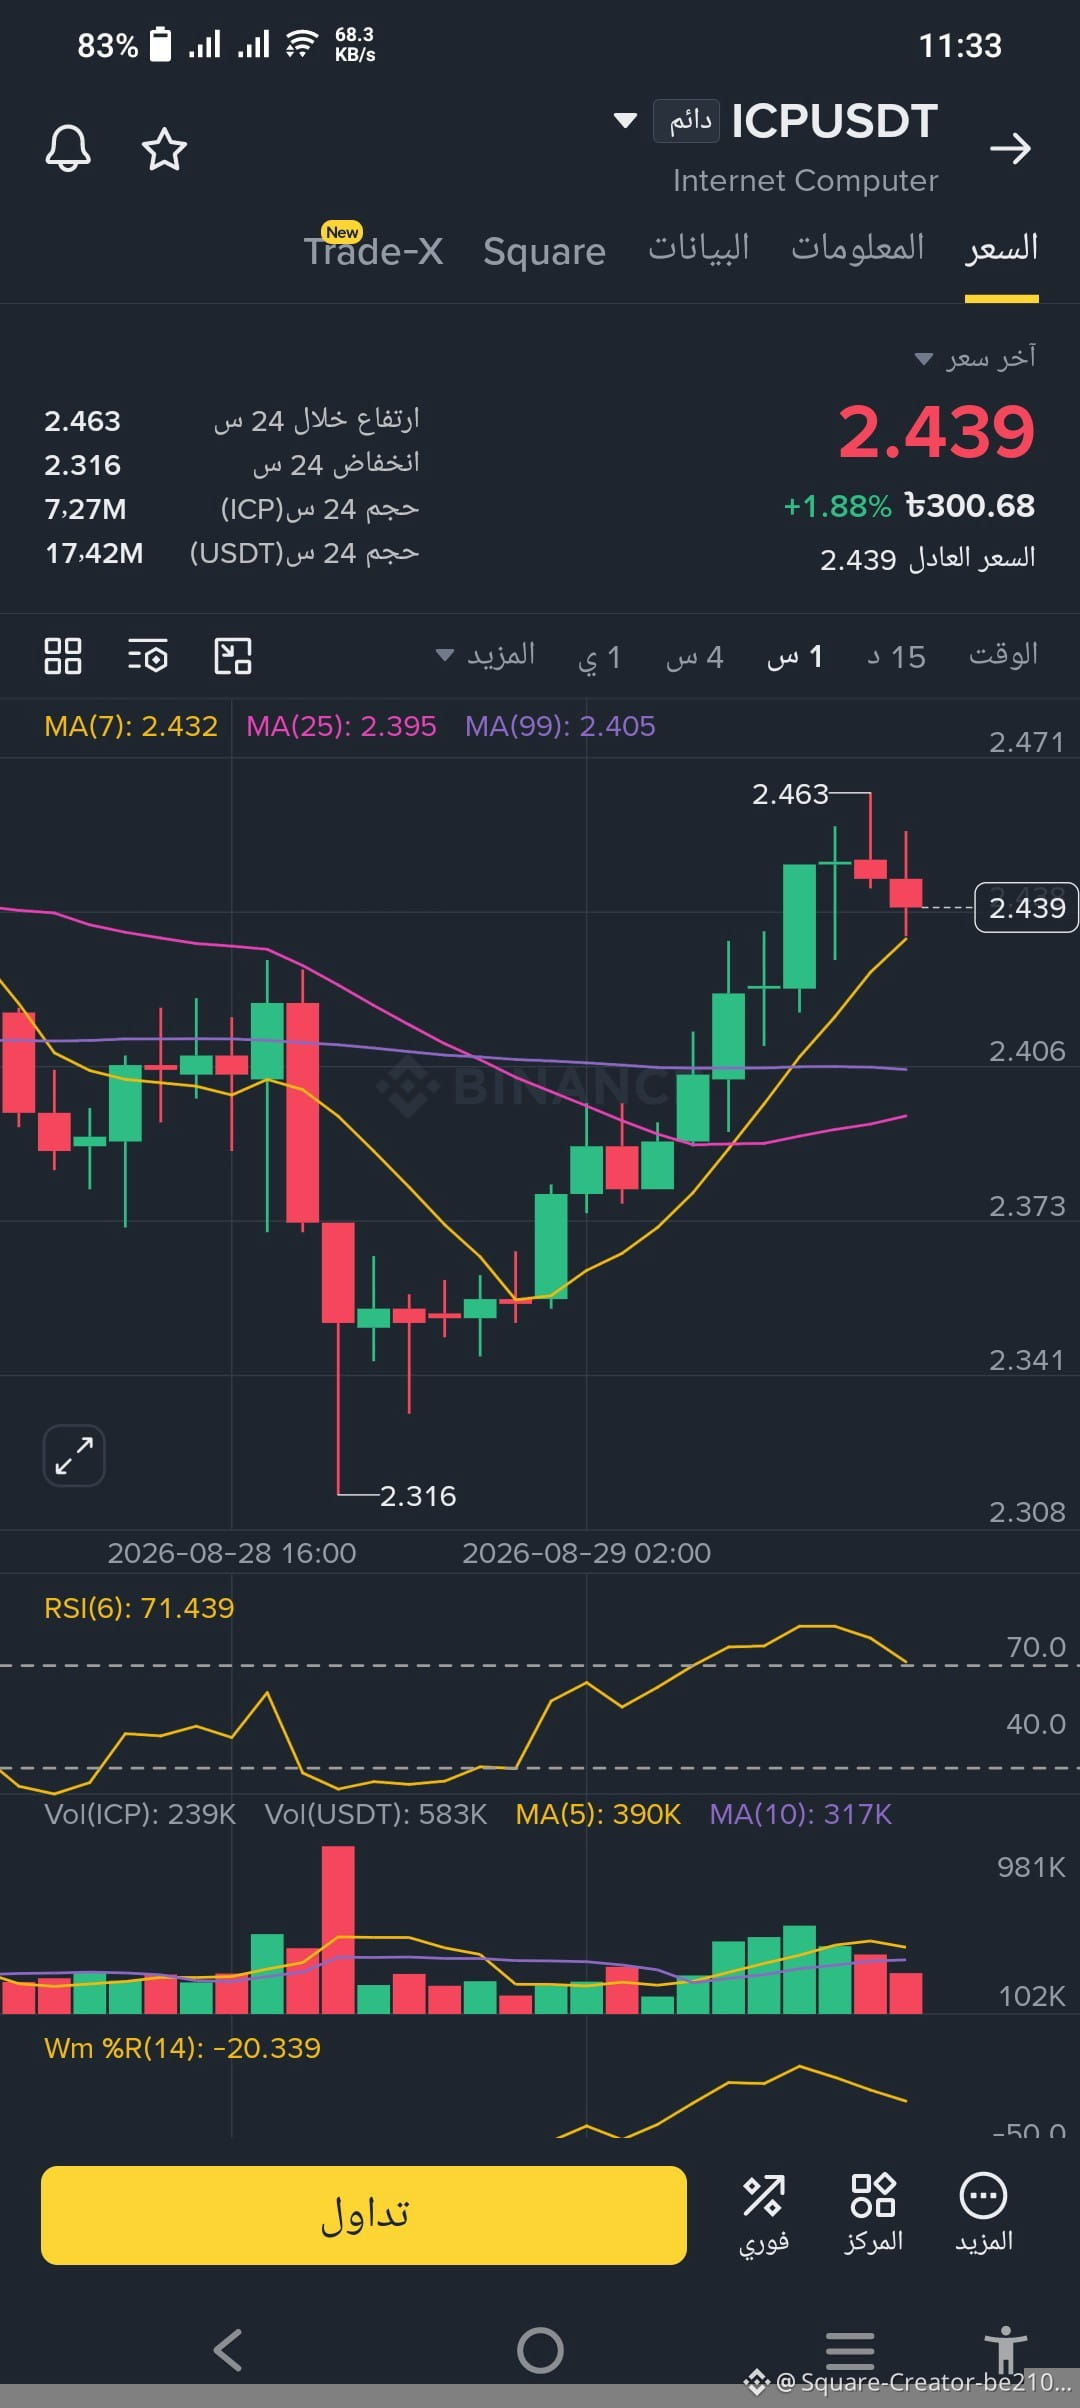Tap the forward arrow next to ICPUSDT
This screenshot has height=2408, width=1080.
pos(1010,149)
